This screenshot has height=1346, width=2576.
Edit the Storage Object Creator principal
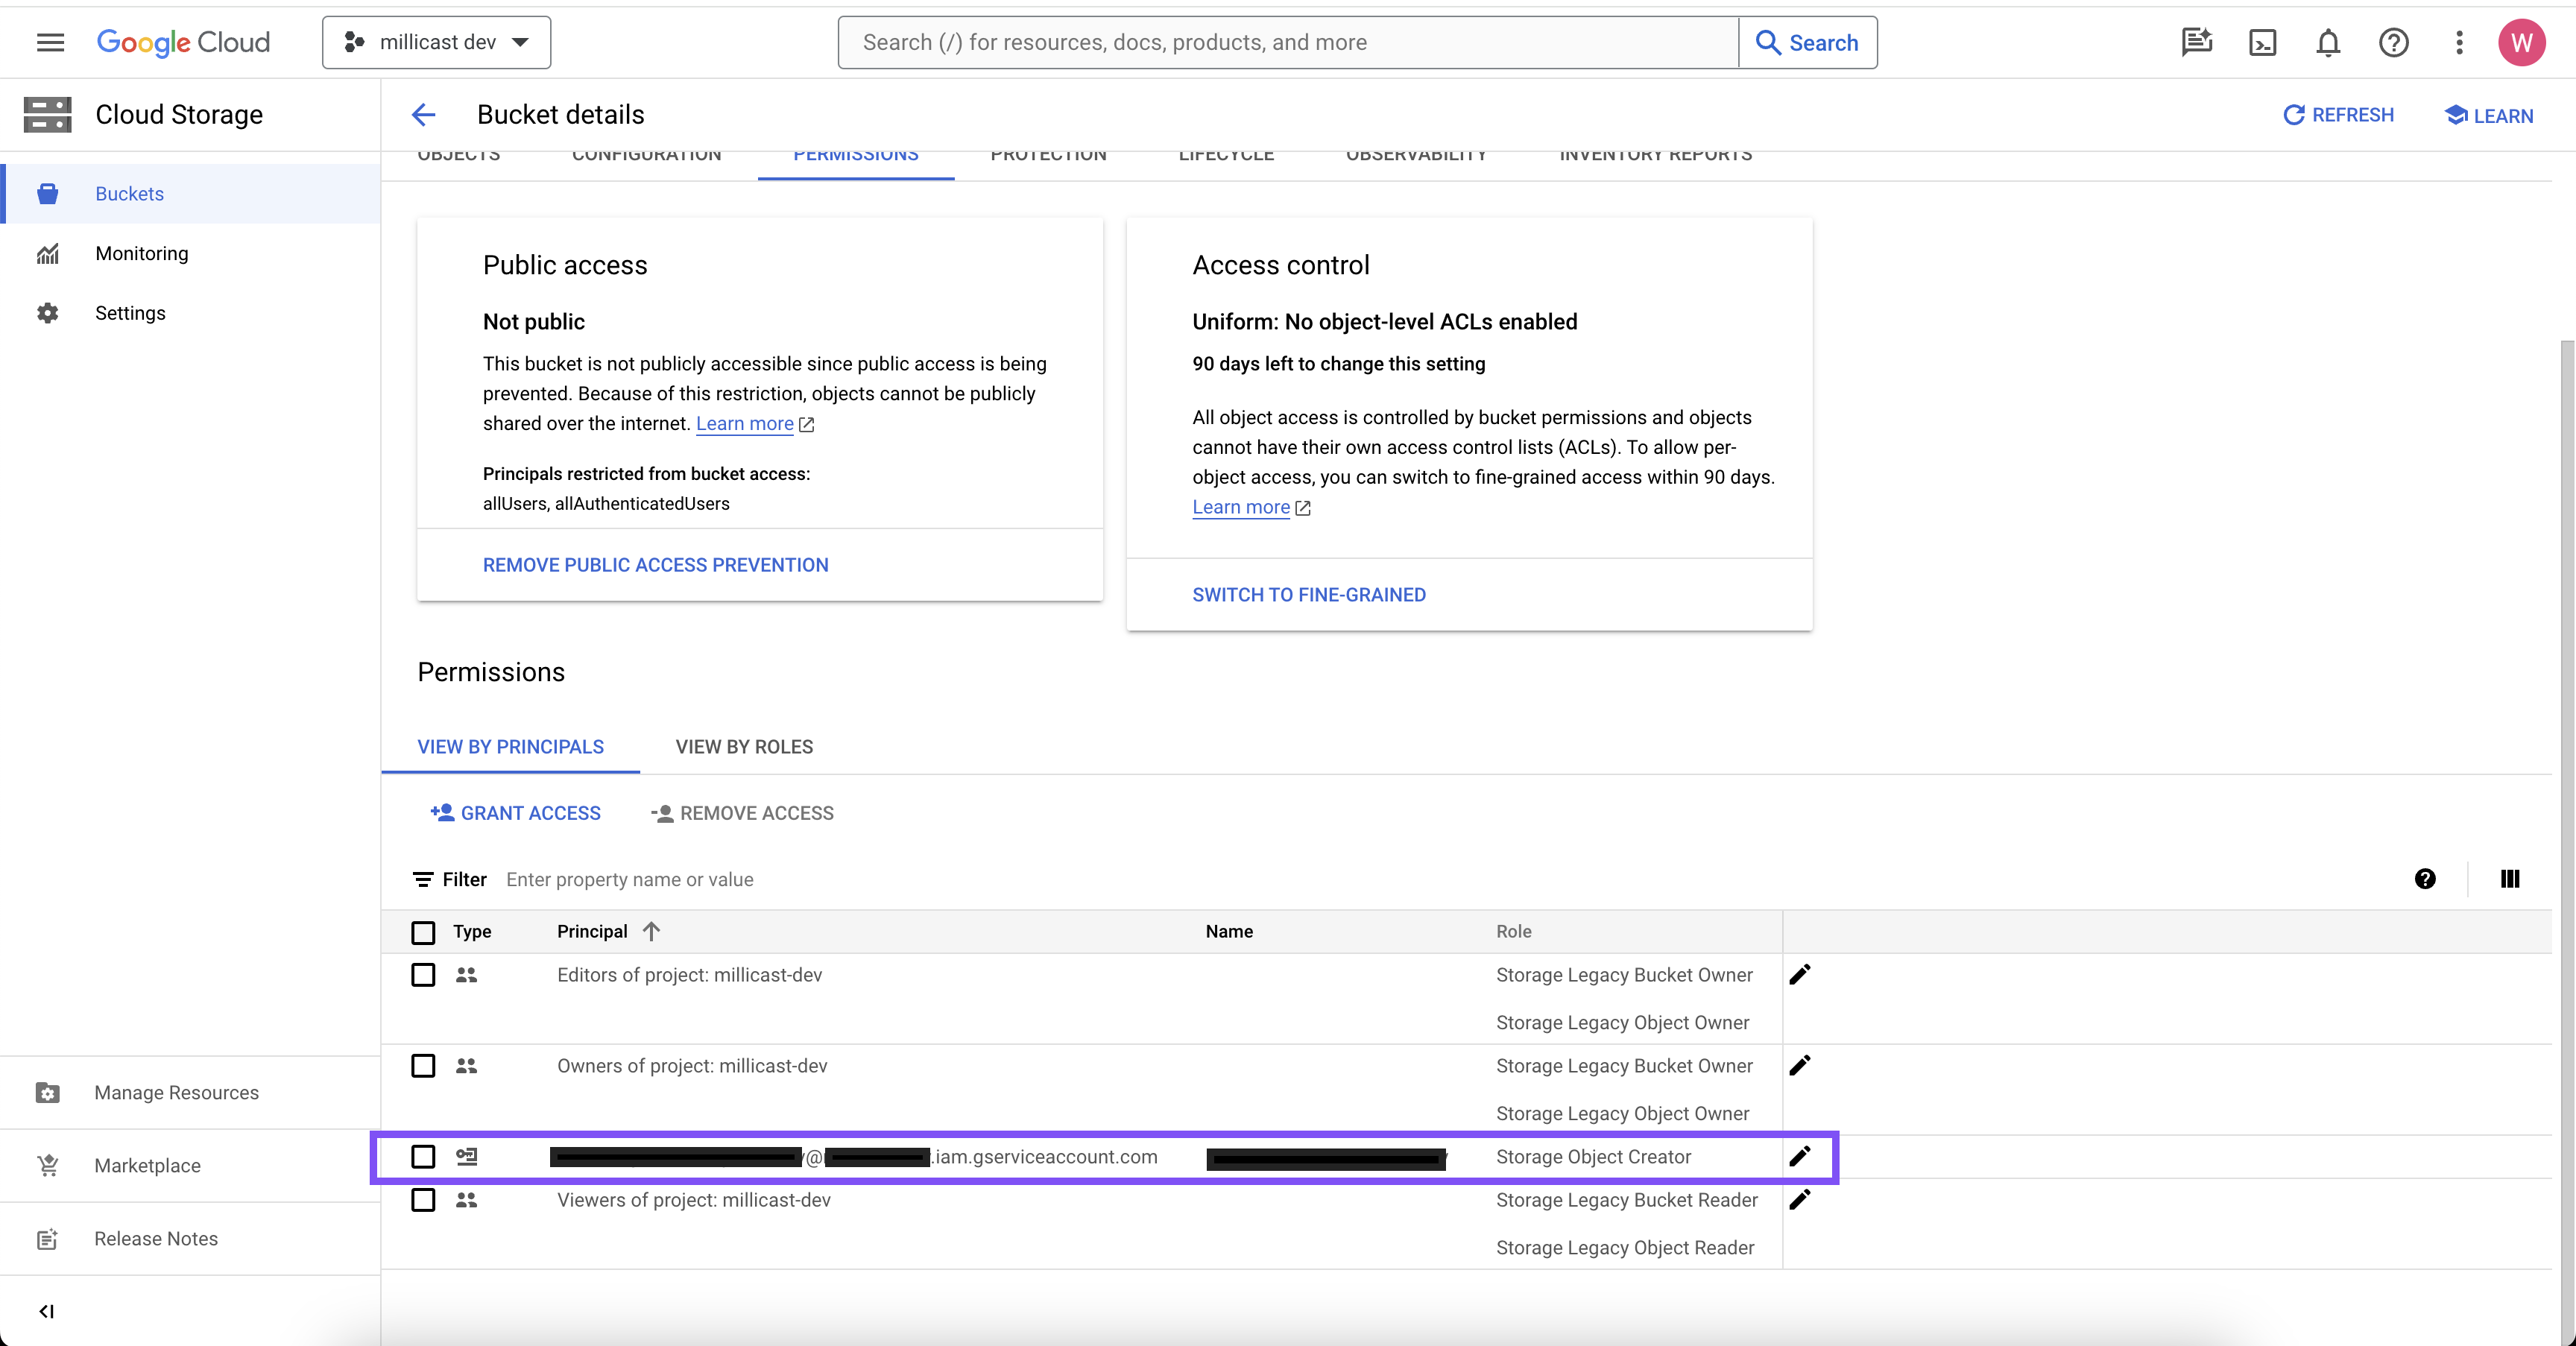pos(1800,1157)
